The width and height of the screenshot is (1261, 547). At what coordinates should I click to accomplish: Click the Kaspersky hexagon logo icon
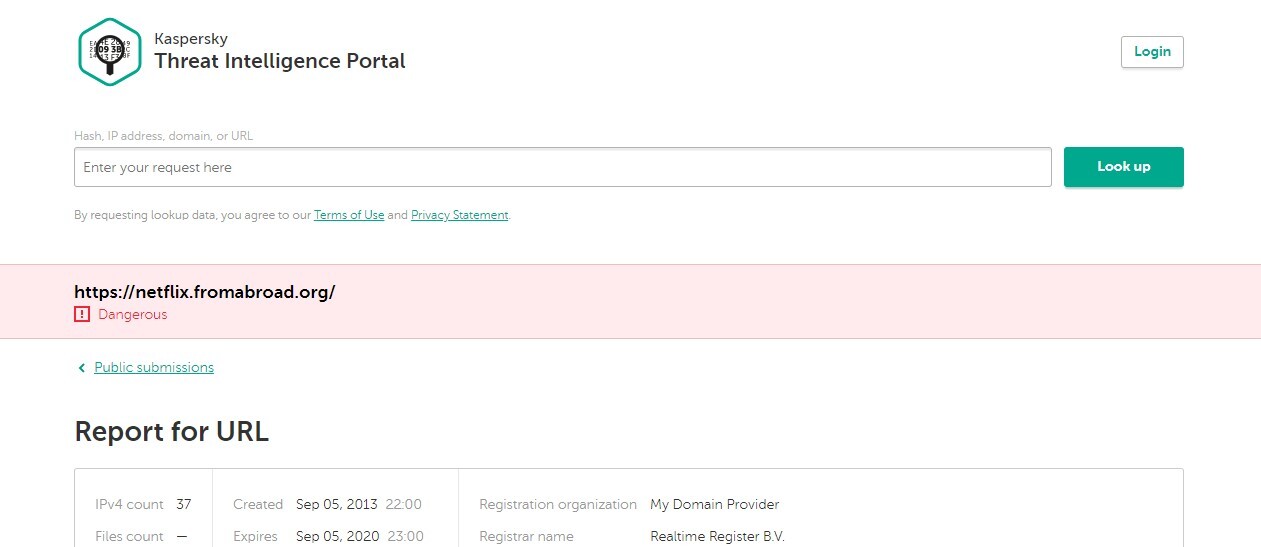(110, 51)
